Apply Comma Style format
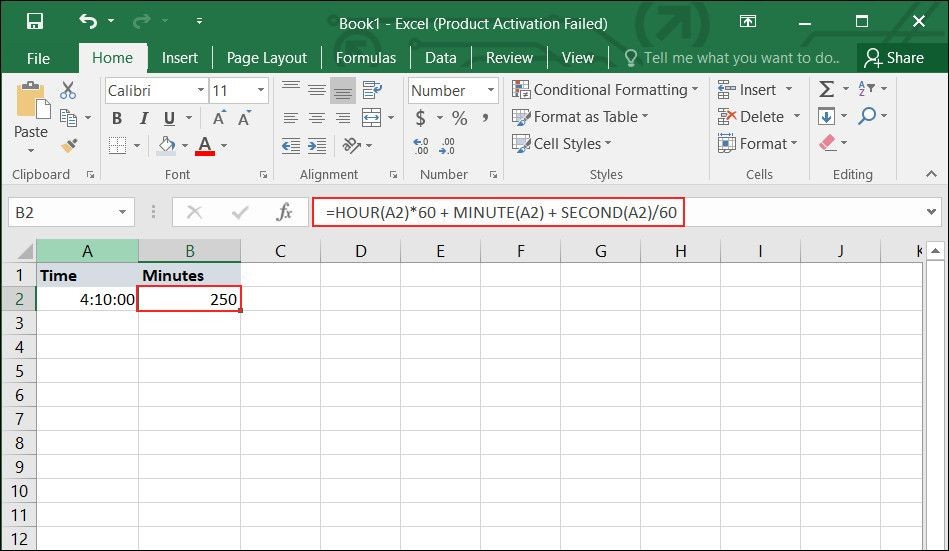Screen dimensions: 949x551 485,117
